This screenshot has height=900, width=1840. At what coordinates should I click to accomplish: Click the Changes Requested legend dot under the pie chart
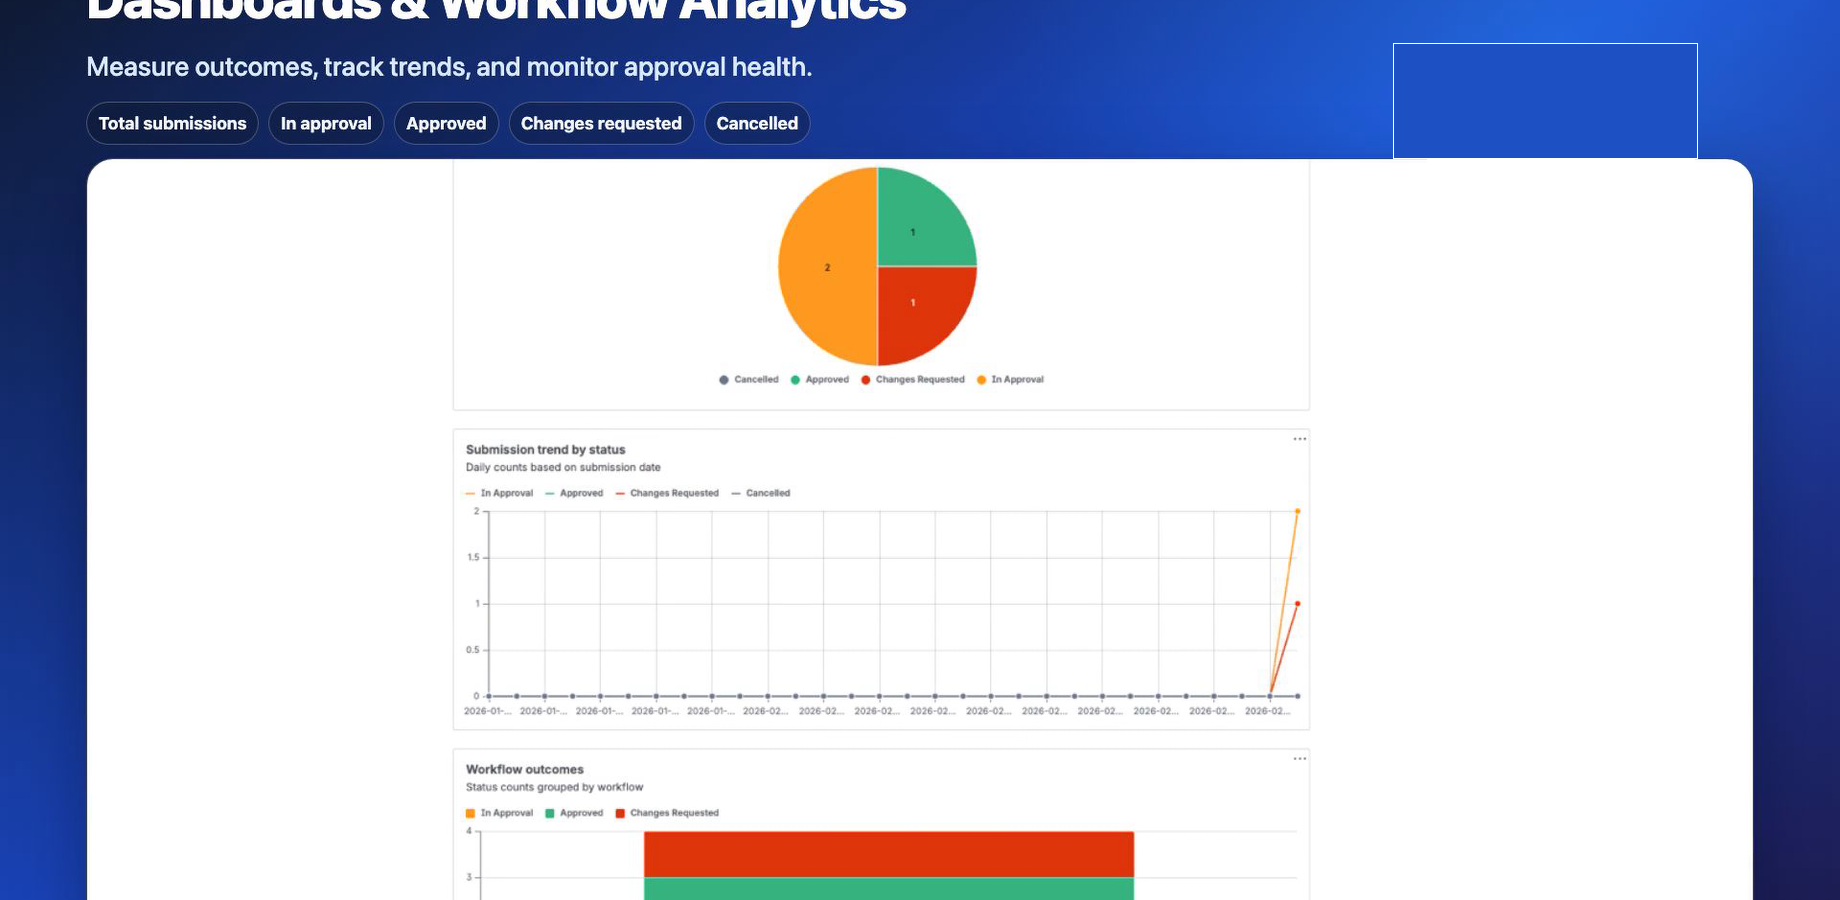click(x=865, y=379)
